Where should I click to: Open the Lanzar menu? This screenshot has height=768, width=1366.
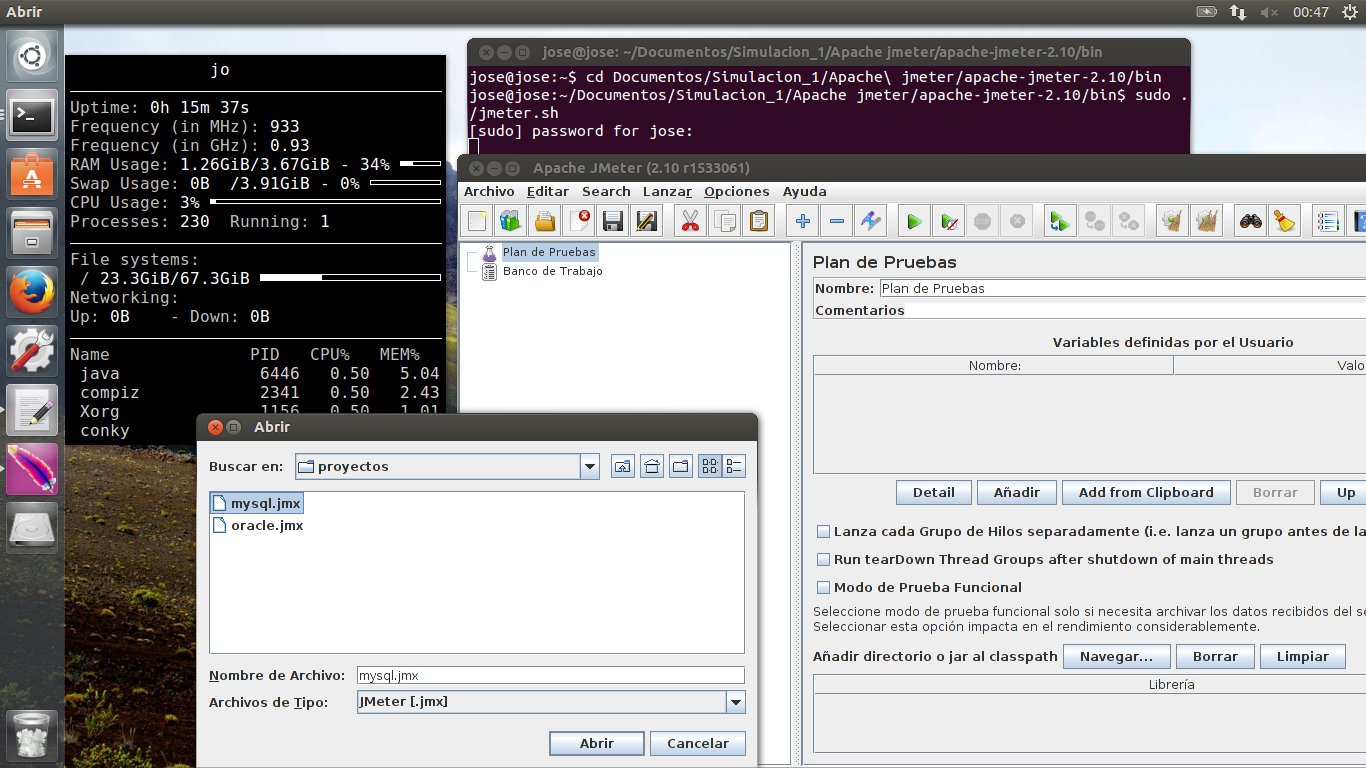(667, 191)
